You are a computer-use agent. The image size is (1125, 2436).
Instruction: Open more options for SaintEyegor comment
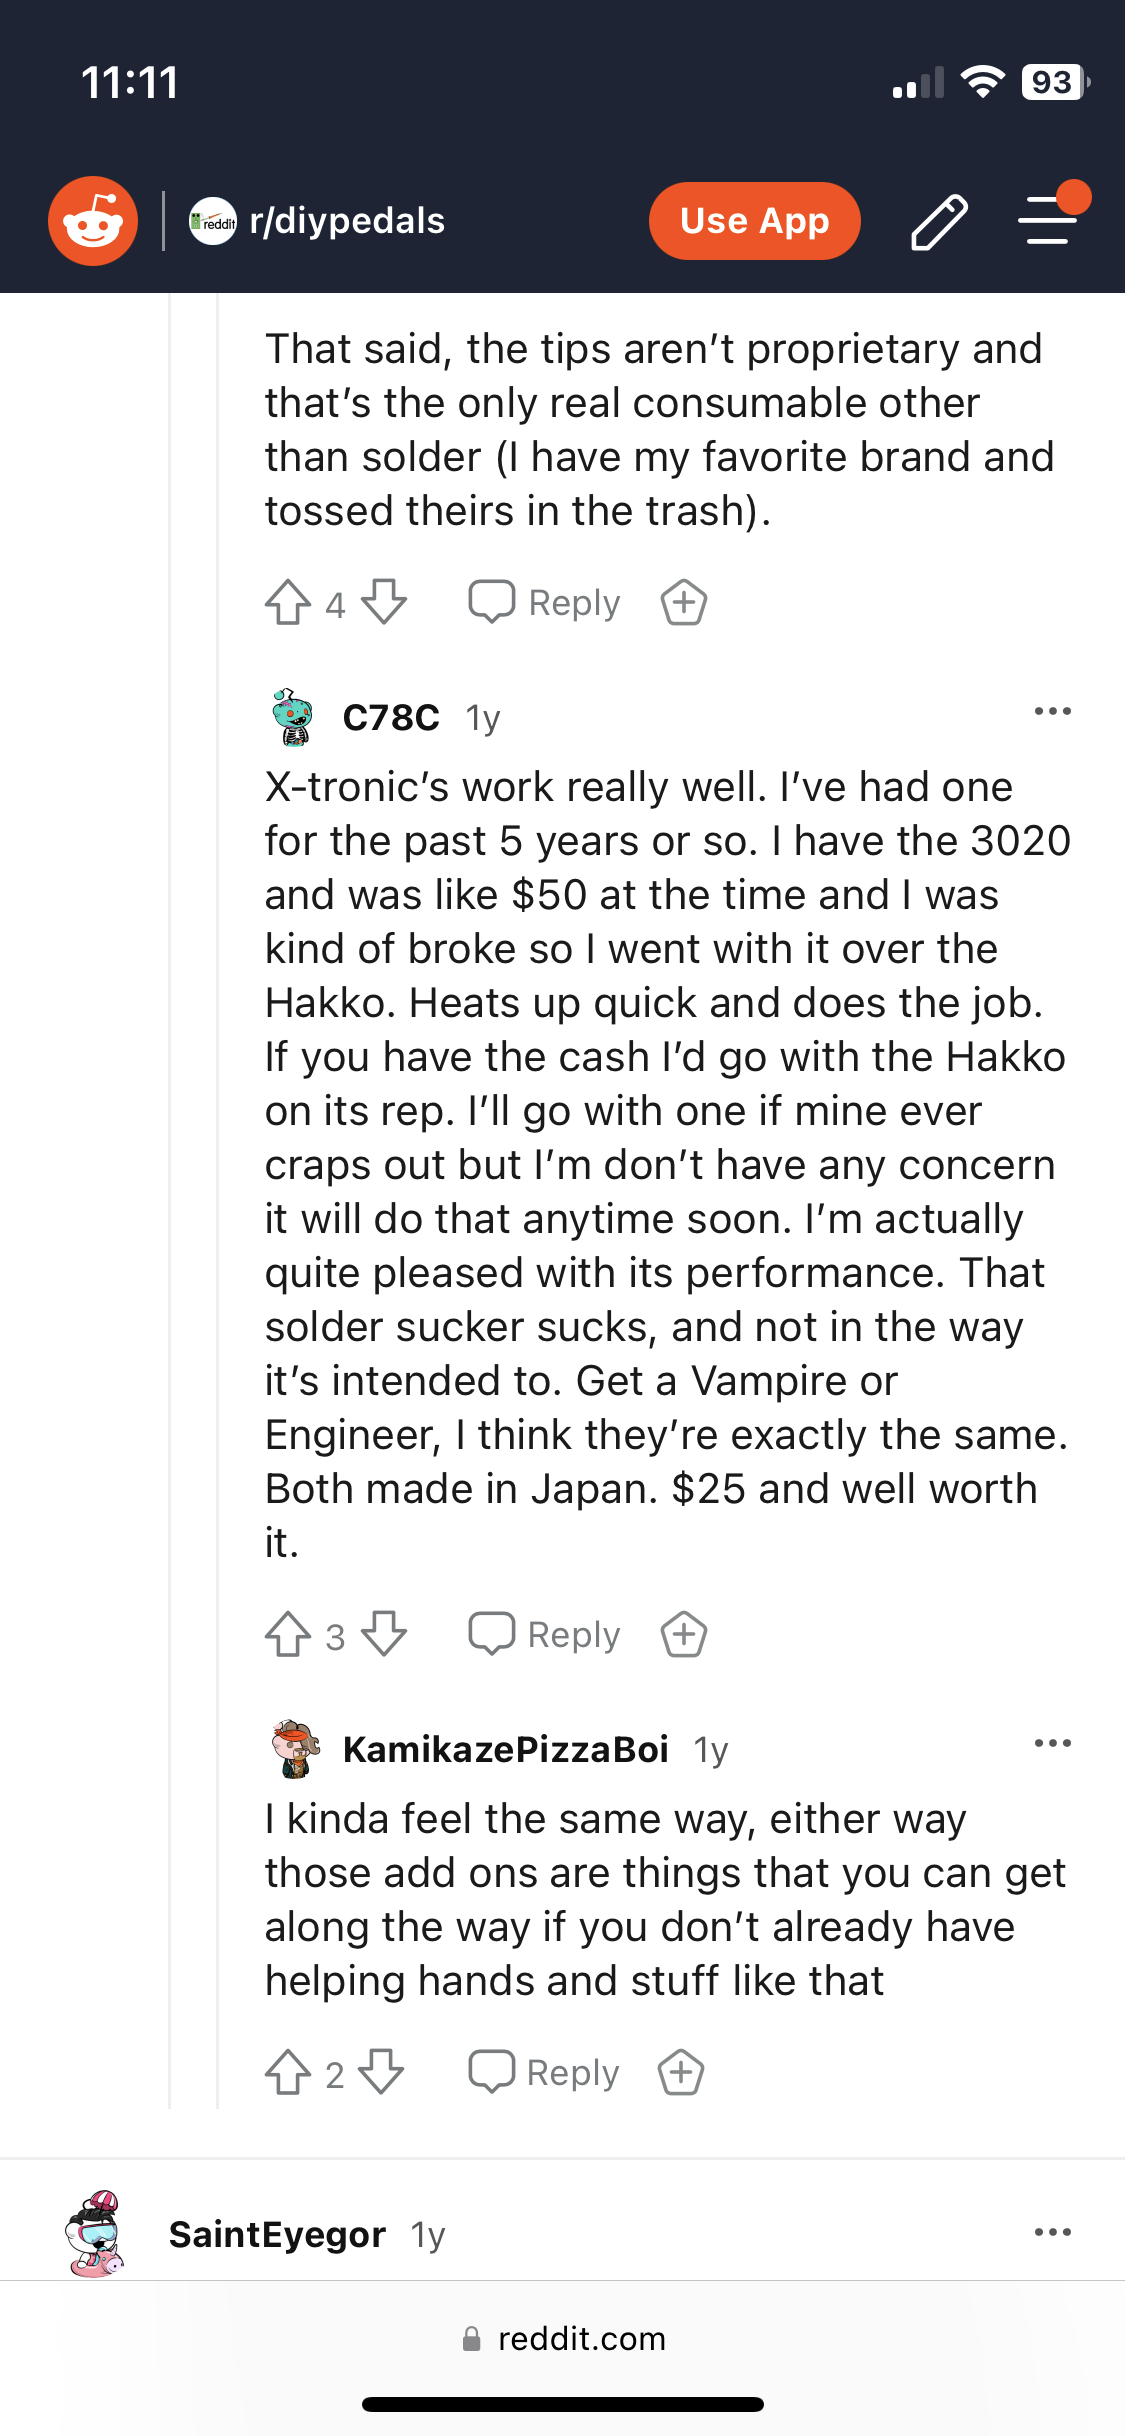(x=1052, y=2232)
